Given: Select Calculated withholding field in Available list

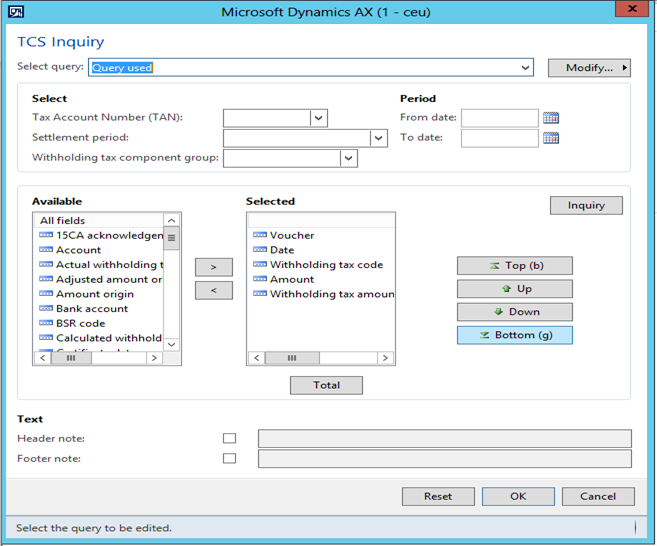Looking at the screenshot, I should 101,338.
